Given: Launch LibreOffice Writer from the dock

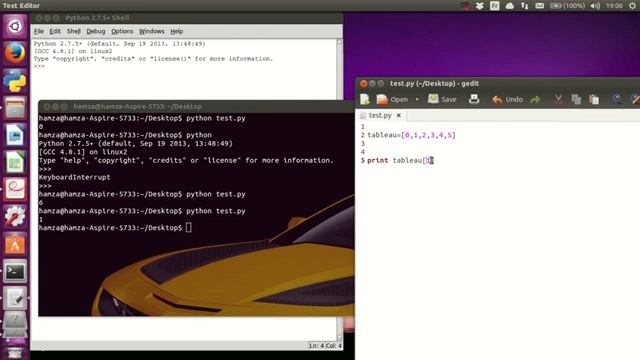Looking at the screenshot, I should 15,135.
